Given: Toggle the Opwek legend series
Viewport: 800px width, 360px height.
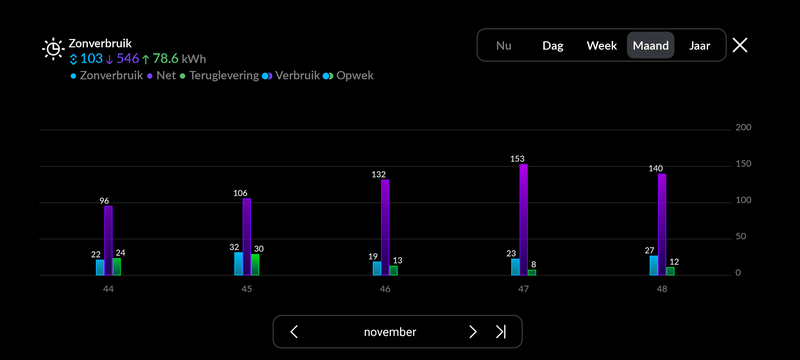Looking at the screenshot, I should pyautogui.click(x=348, y=76).
